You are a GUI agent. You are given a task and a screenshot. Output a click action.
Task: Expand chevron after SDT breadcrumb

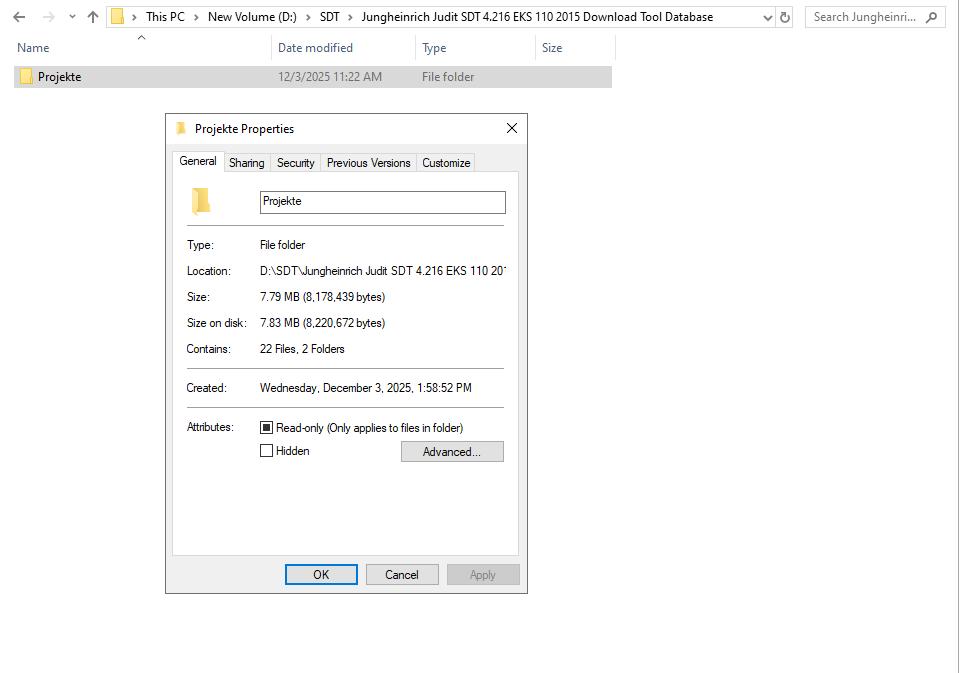pos(350,17)
